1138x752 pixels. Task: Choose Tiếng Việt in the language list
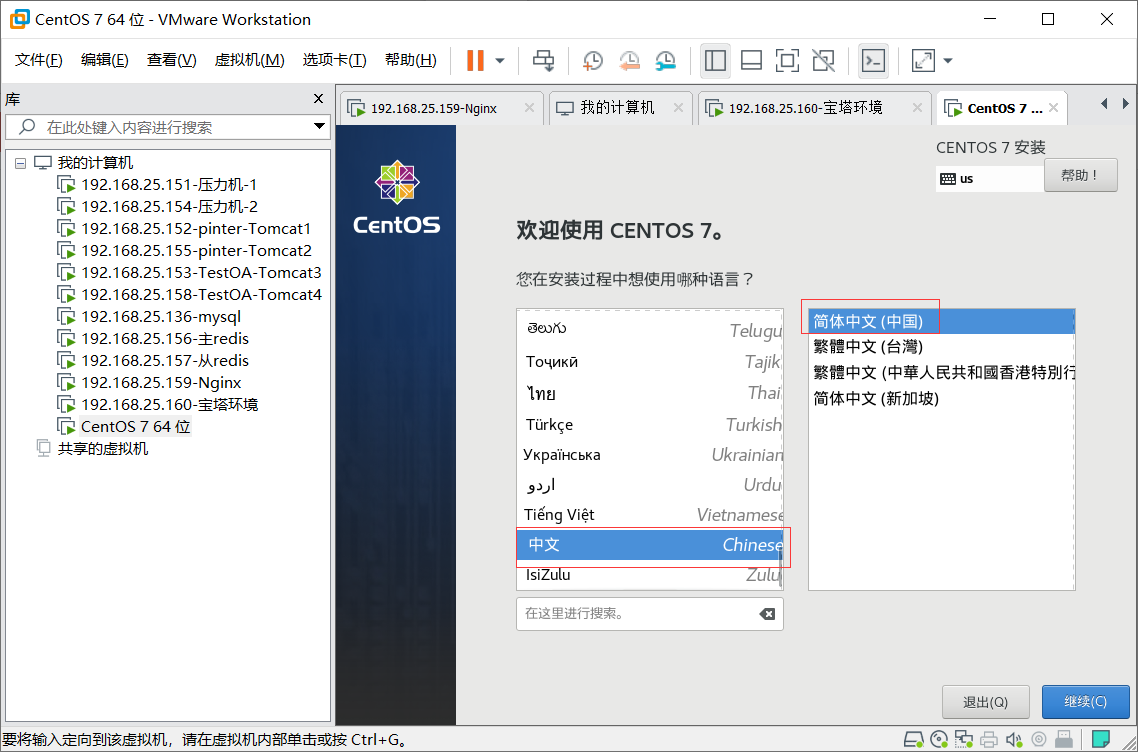point(650,515)
